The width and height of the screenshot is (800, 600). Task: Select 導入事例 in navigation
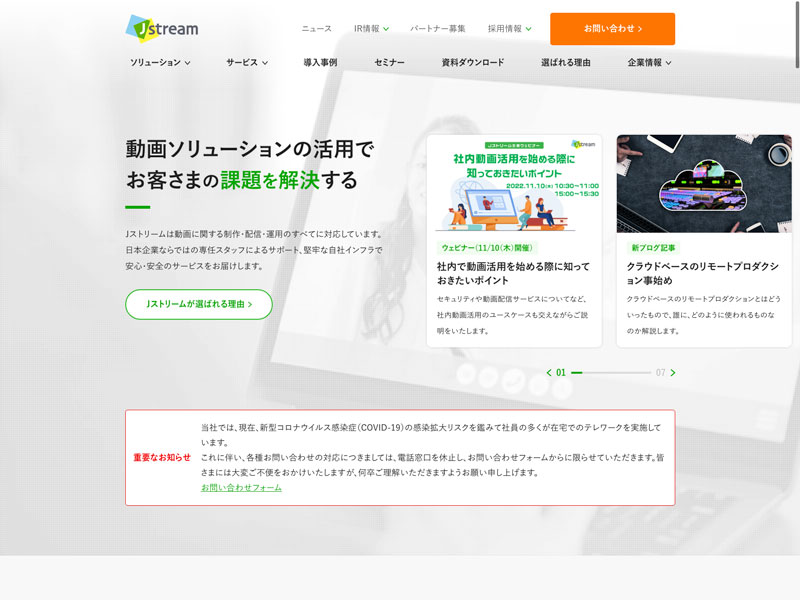coord(320,62)
